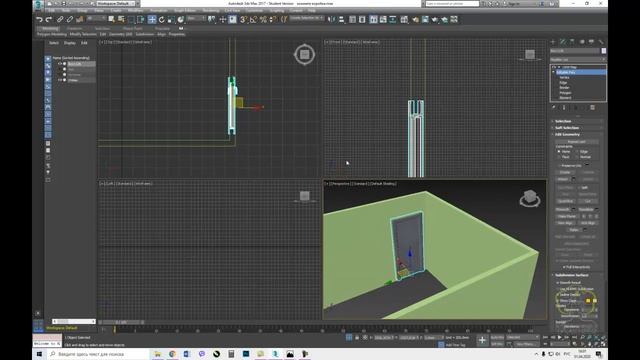The image size is (640, 360).
Task: Select the Edge sub-object level
Action: 563,82
